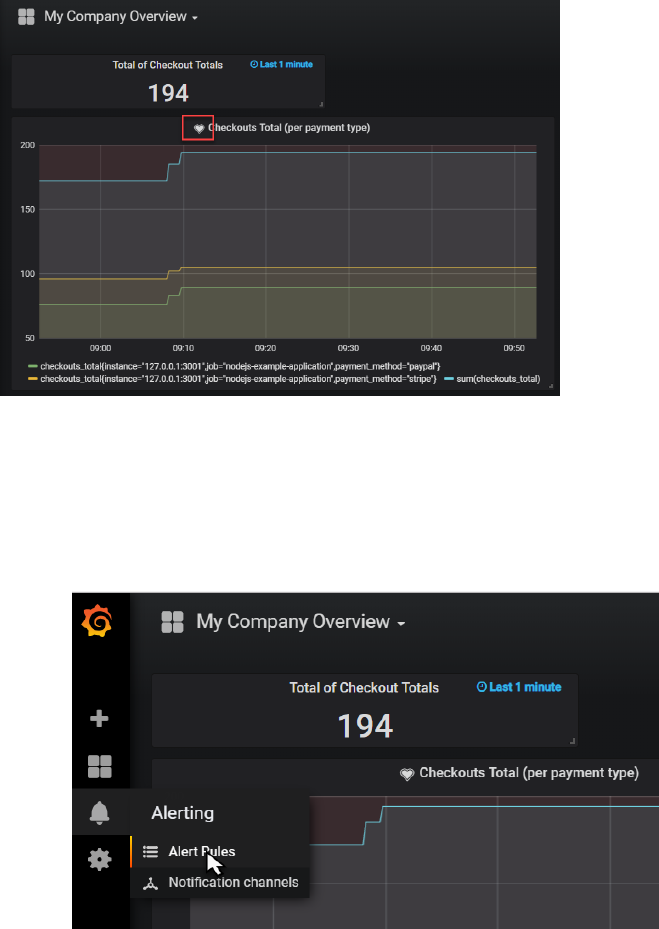This screenshot has width=659, height=929.
Task: Click the 200 y-axis label
Action: 29,146
